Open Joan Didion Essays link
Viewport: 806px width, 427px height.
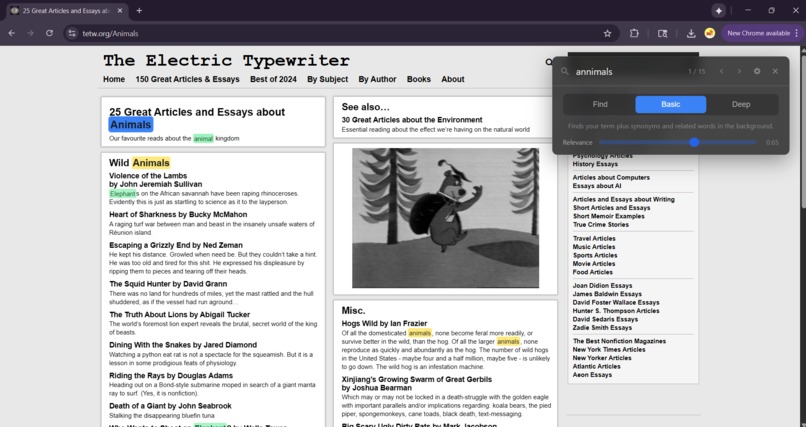coord(602,286)
